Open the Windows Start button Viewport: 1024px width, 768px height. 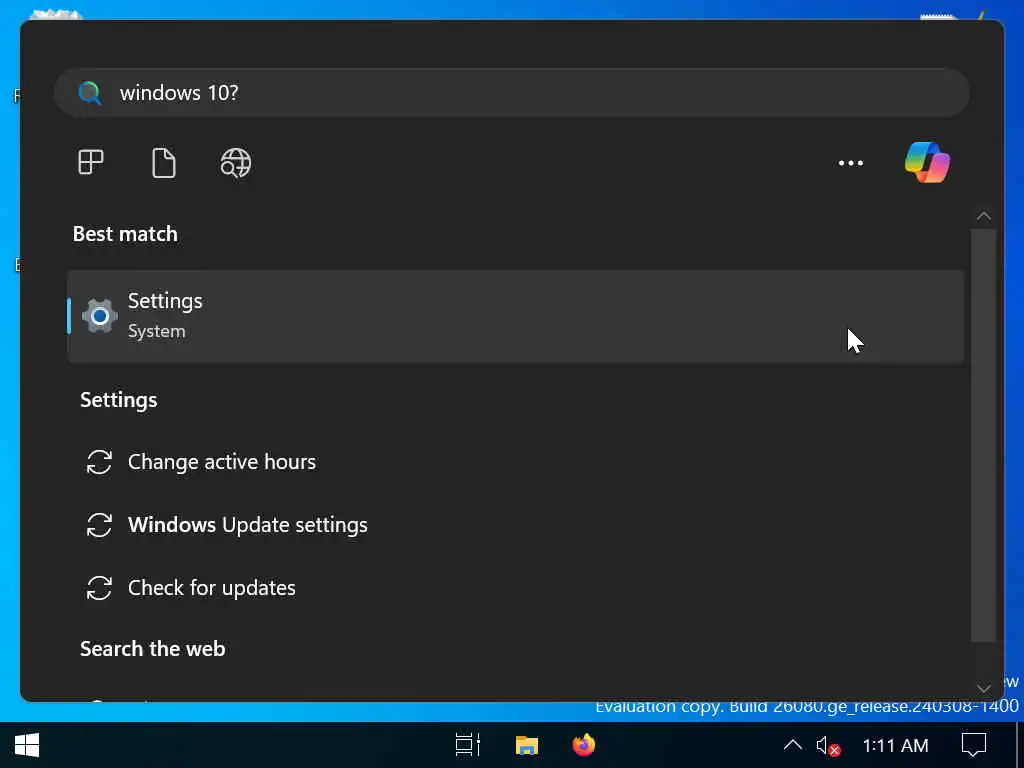tap(27, 745)
